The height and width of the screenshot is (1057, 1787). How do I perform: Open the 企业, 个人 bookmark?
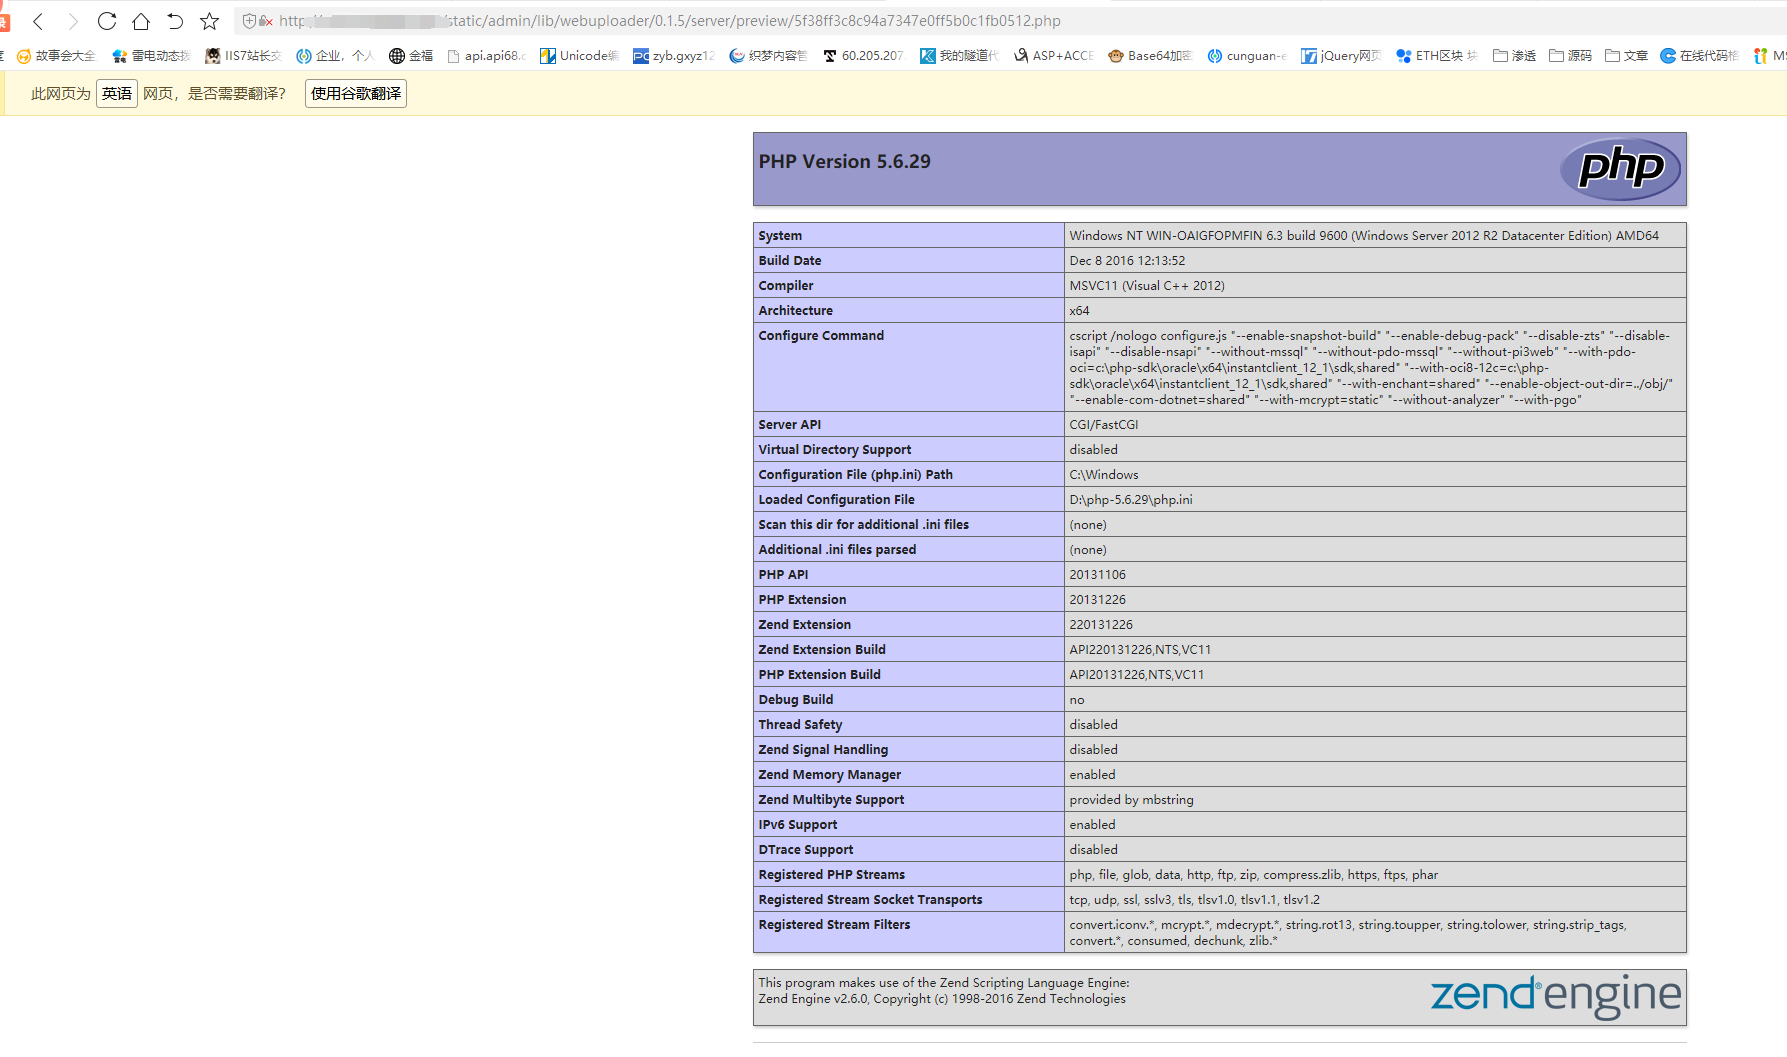(335, 56)
